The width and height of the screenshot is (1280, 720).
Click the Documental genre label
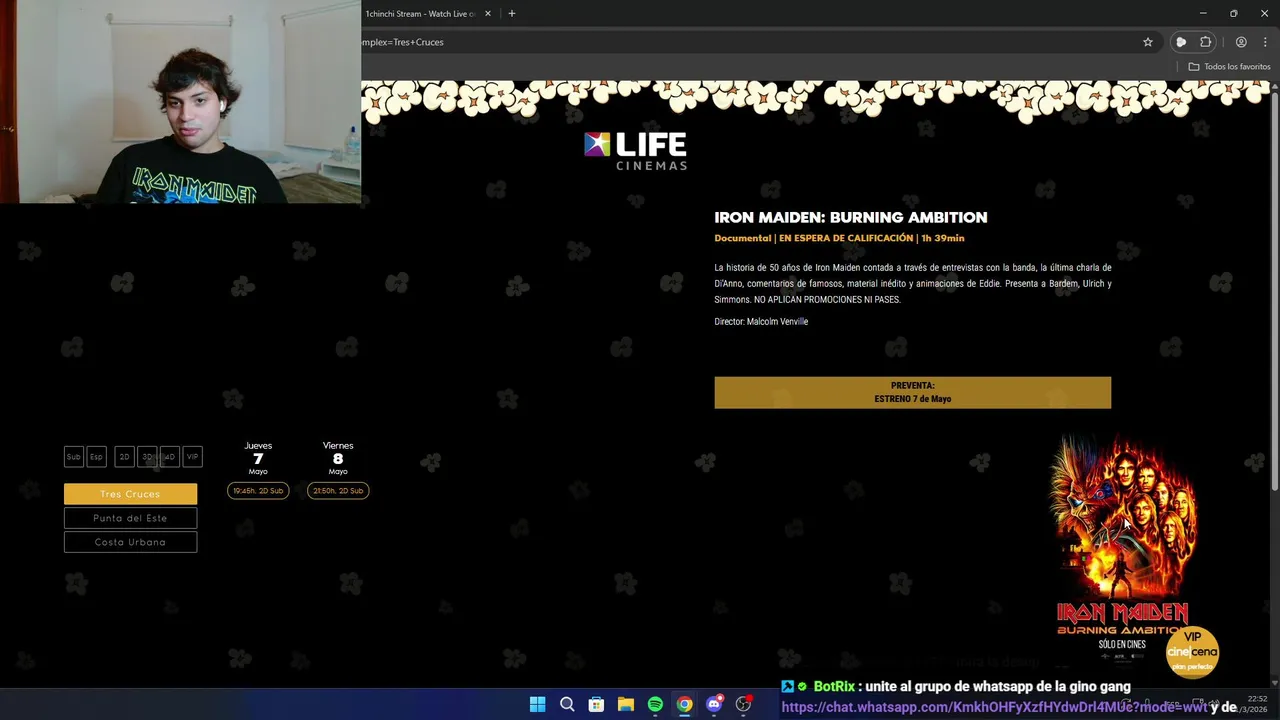[x=742, y=238]
